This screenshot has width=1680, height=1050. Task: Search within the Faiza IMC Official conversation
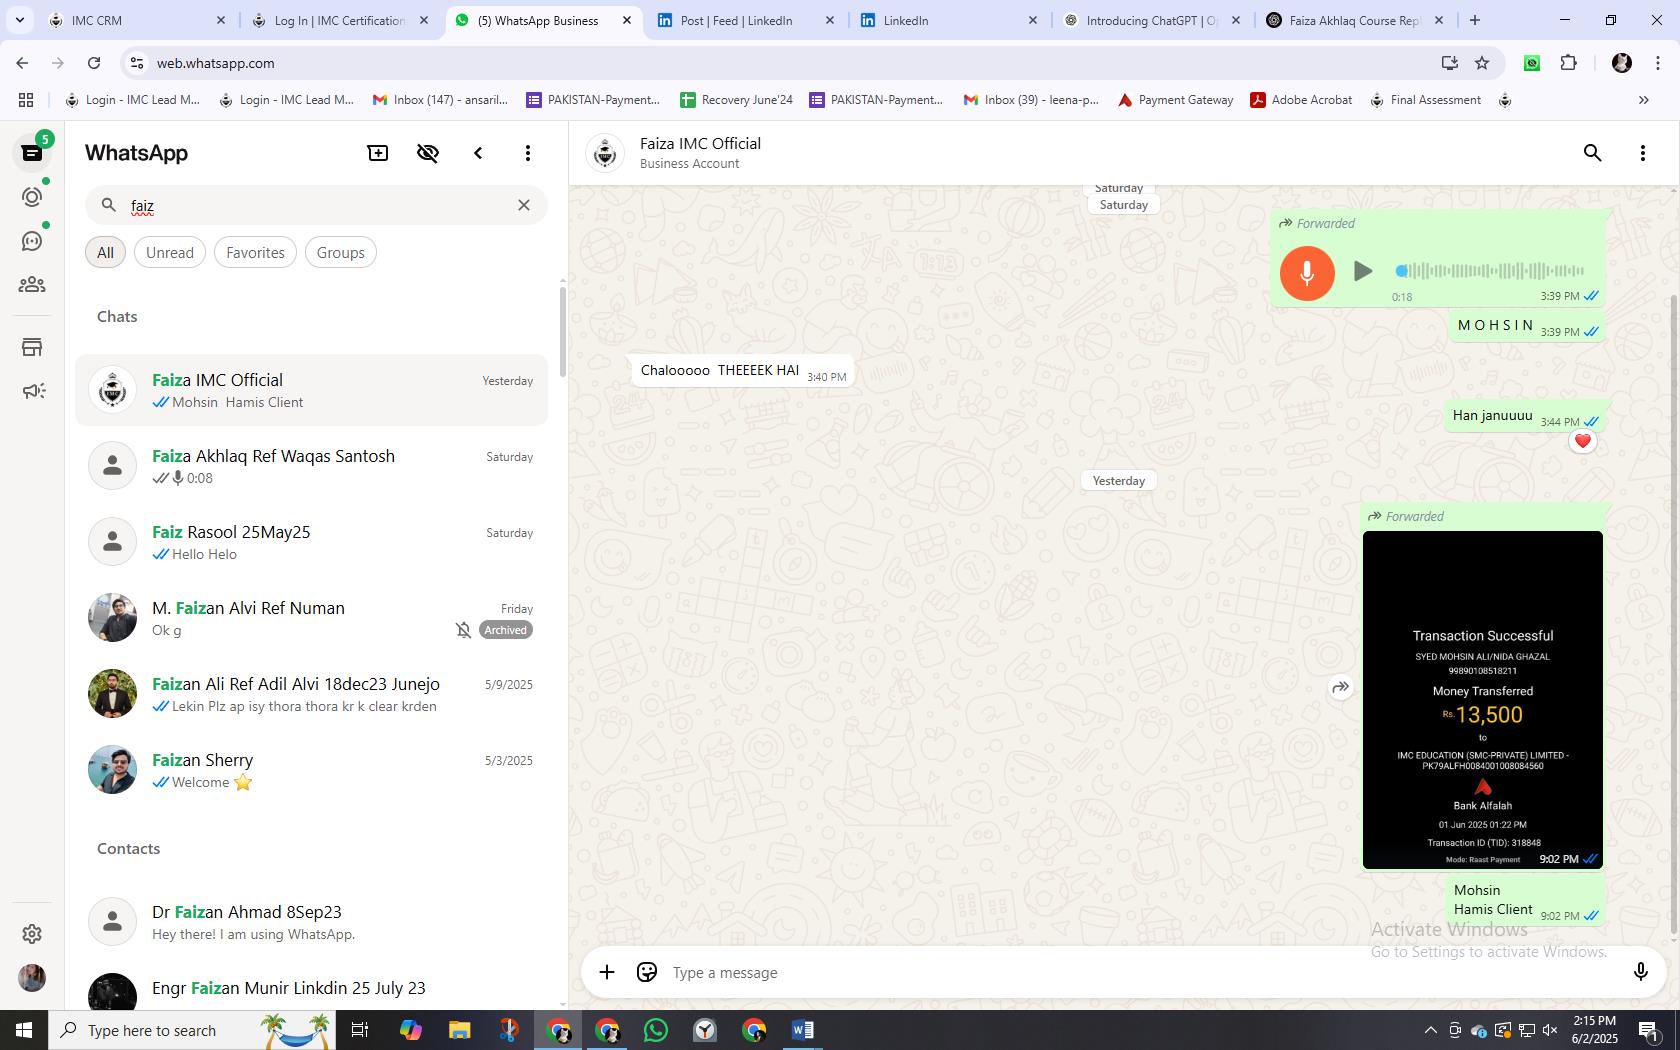(1593, 153)
